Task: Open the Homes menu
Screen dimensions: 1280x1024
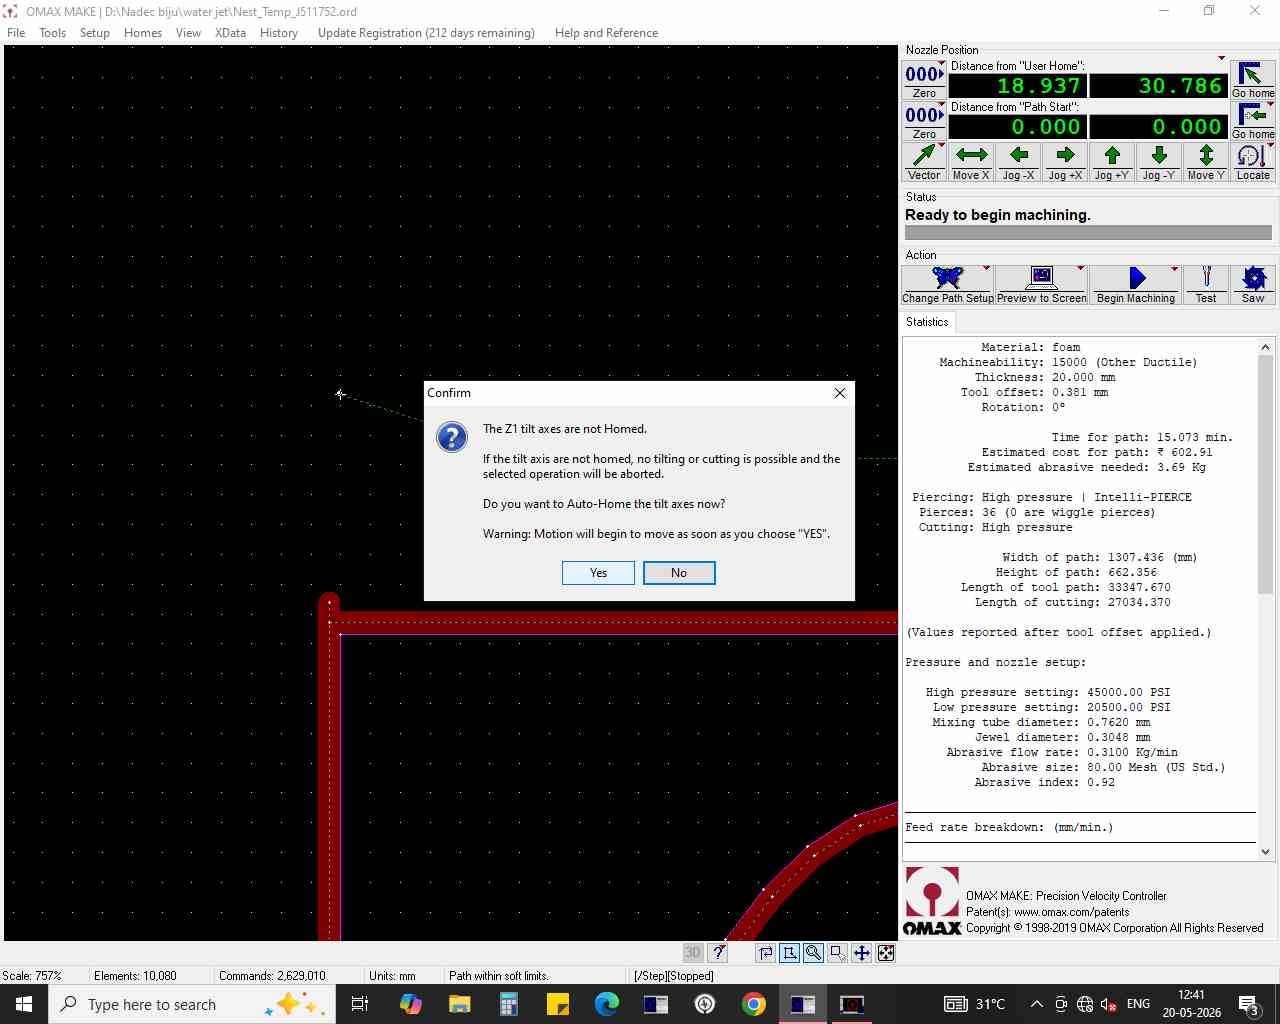Action: [x=143, y=33]
